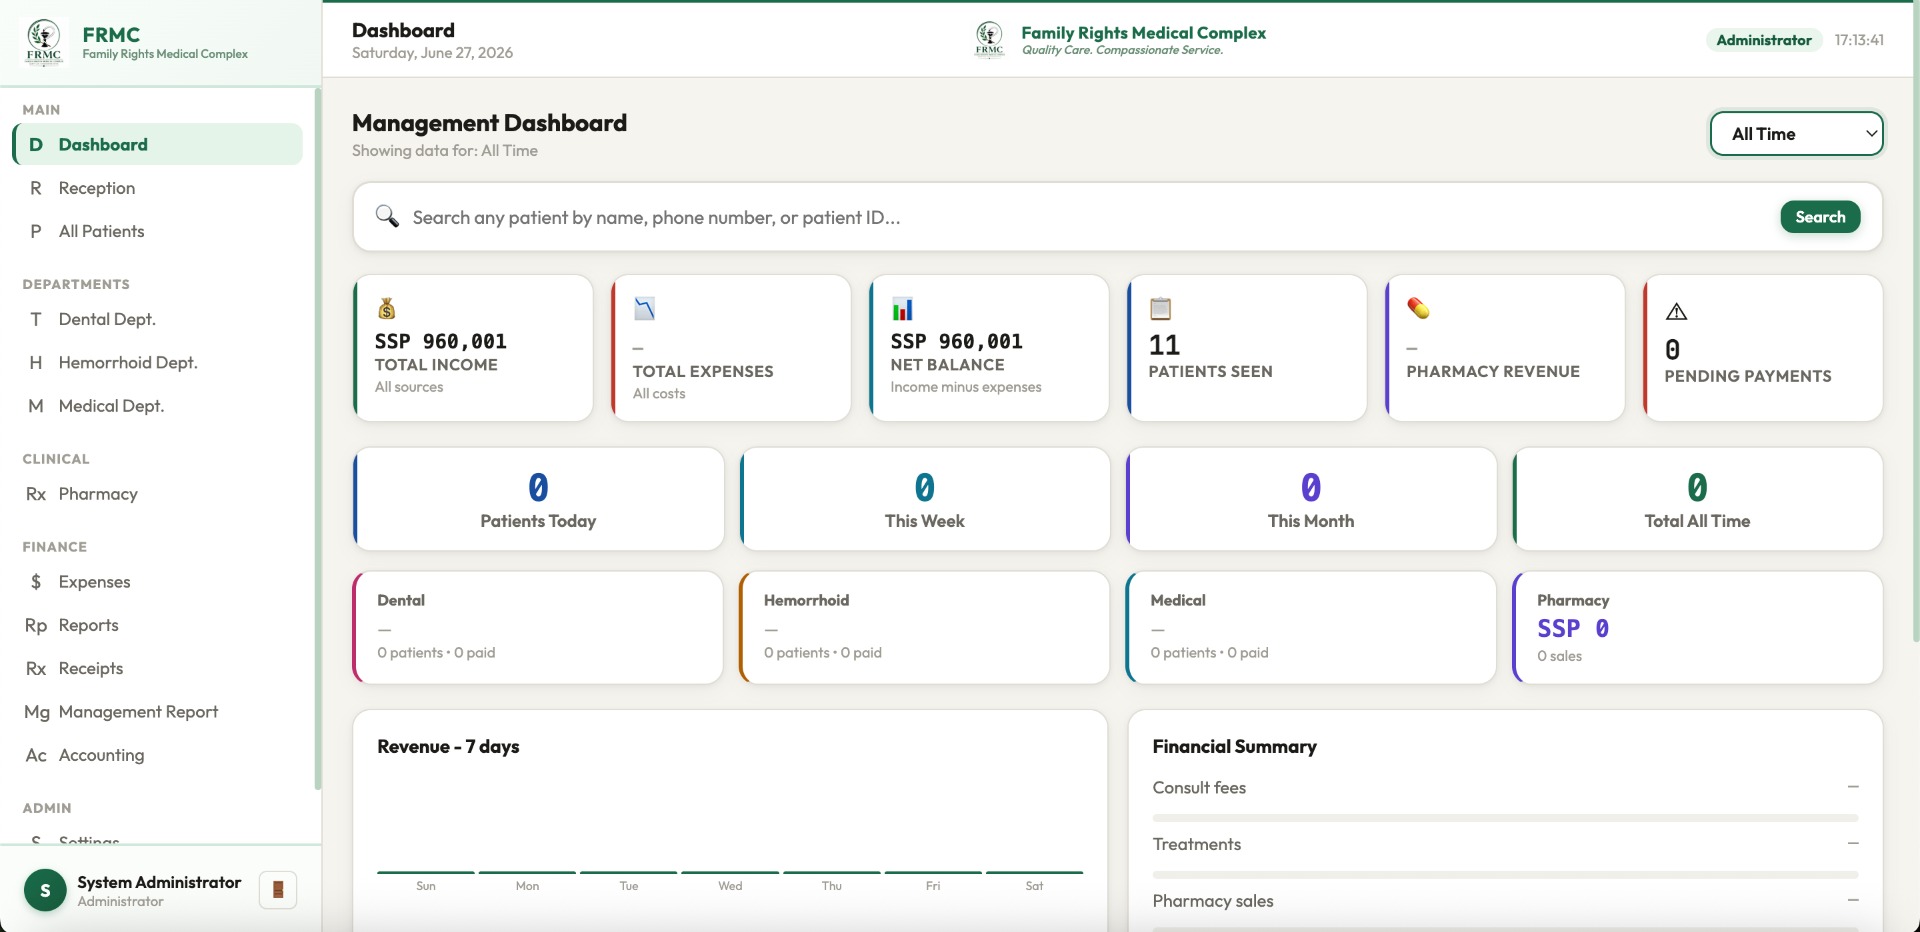Image resolution: width=1920 pixels, height=932 pixels.
Task: Click the R icon beside Reception
Action: tap(36, 188)
